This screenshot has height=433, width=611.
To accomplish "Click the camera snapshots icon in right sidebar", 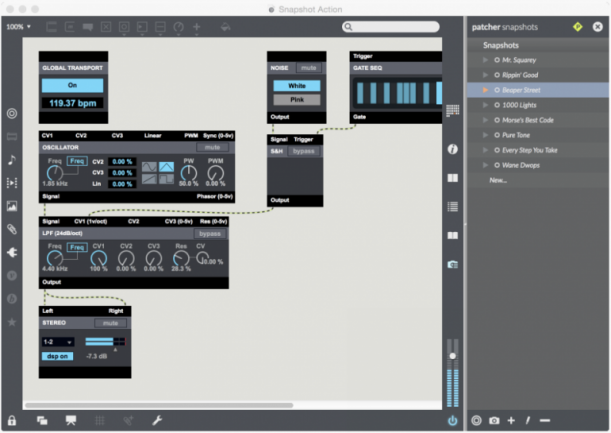I will (x=452, y=264).
